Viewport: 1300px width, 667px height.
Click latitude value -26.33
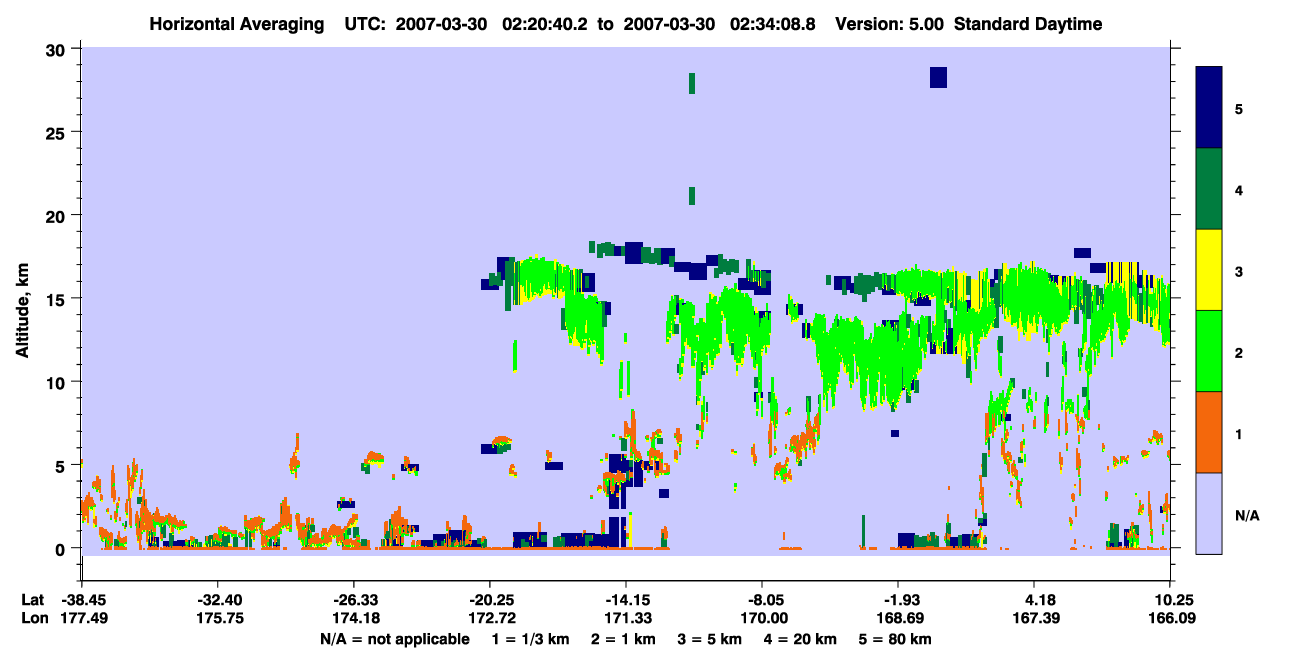[x=353, y=600]
